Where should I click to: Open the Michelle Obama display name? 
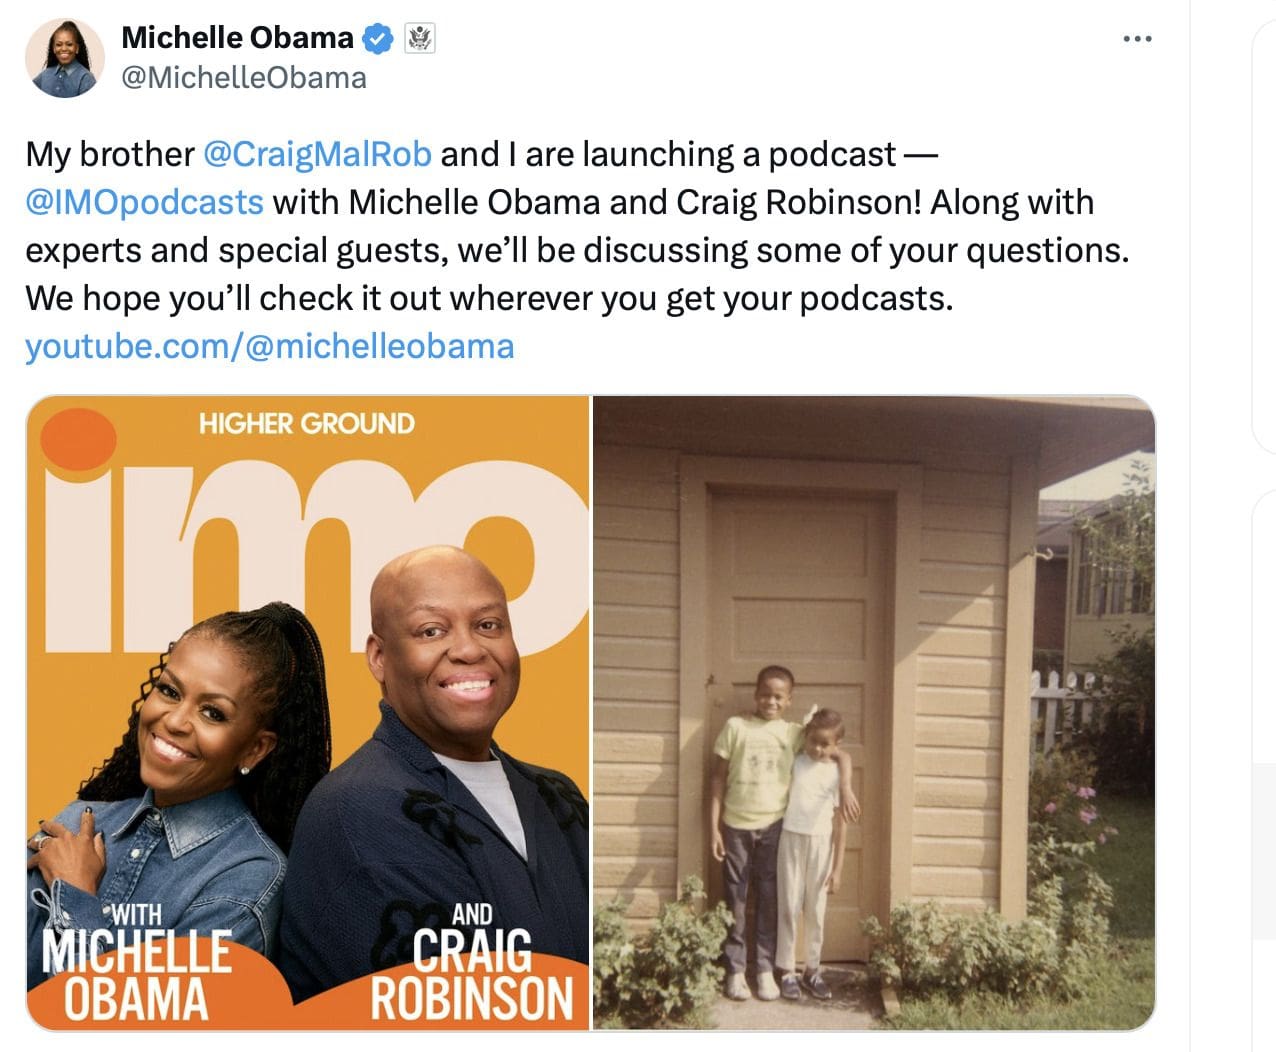(x=237, y=38)
